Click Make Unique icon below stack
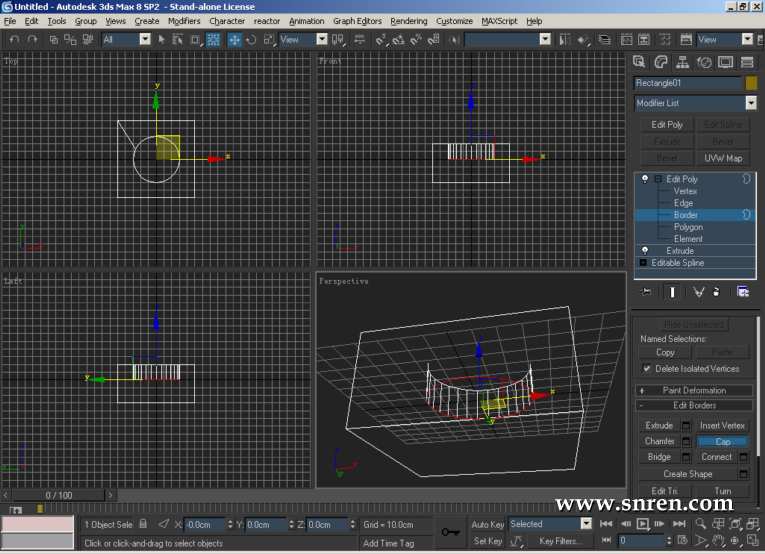765x554 pixels. point(699,292)
